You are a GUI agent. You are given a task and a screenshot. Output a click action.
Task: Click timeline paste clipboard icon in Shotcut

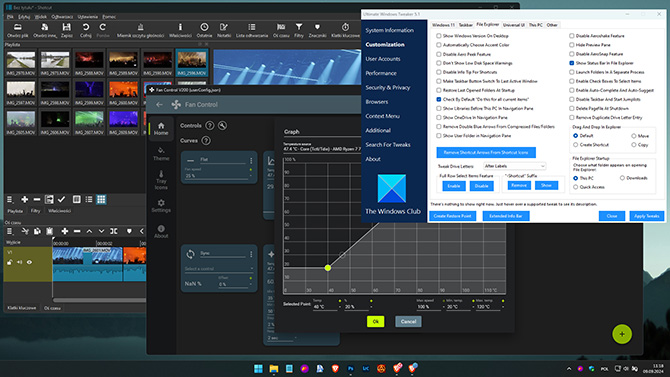click(x=50, y=231)
